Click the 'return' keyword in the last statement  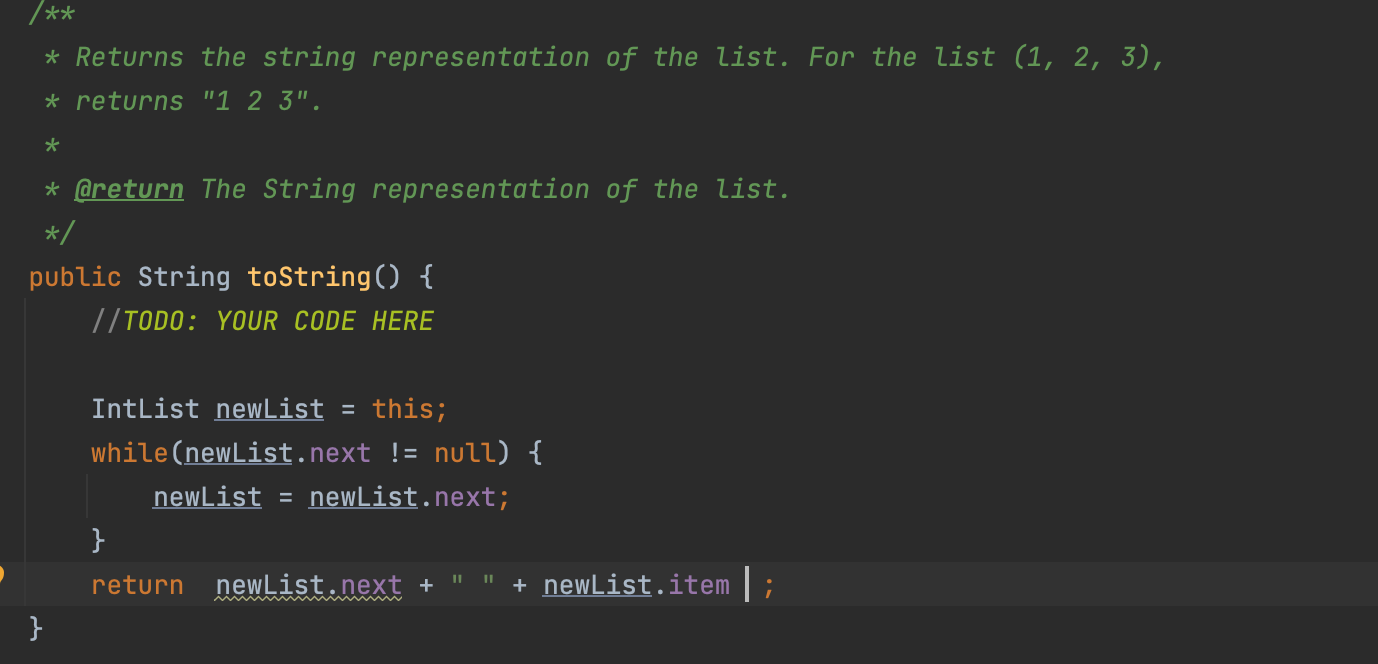137,585
